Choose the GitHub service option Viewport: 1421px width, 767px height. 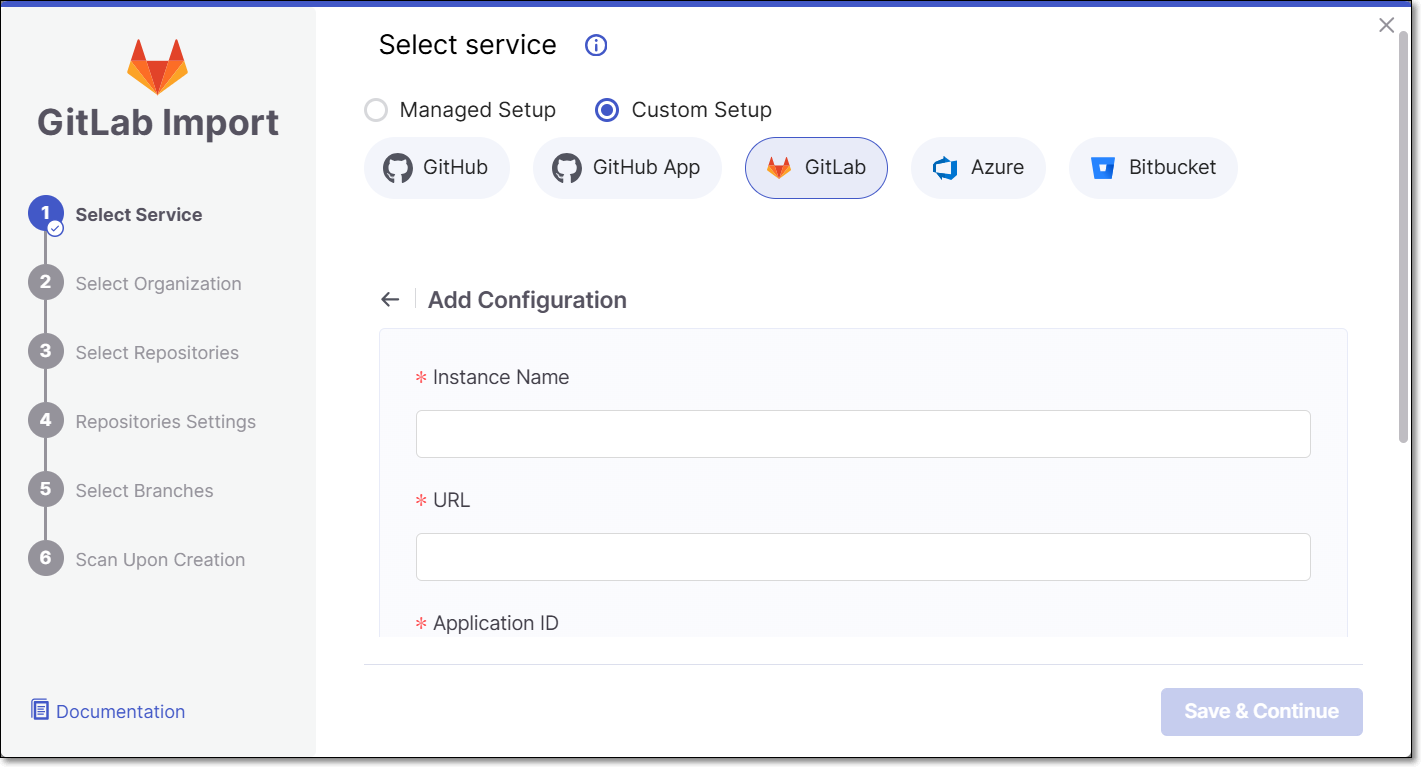click(x=437, y=168)
